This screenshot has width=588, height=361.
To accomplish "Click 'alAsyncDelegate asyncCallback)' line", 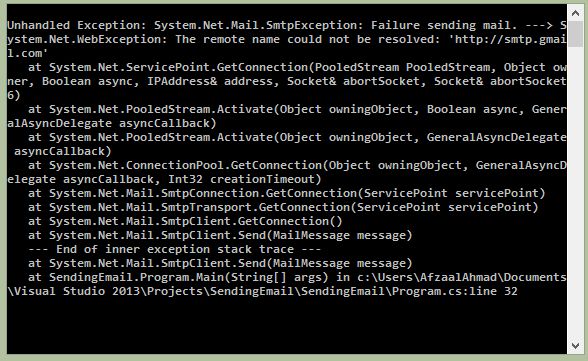I will coord(112,123).
